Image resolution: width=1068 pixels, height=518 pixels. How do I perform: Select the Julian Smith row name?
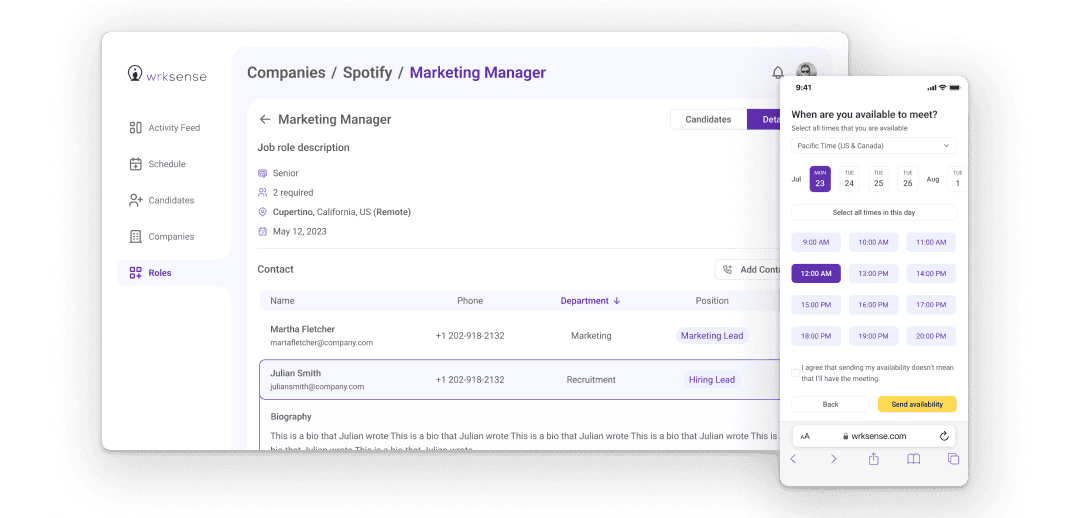[x=295, y=373]
